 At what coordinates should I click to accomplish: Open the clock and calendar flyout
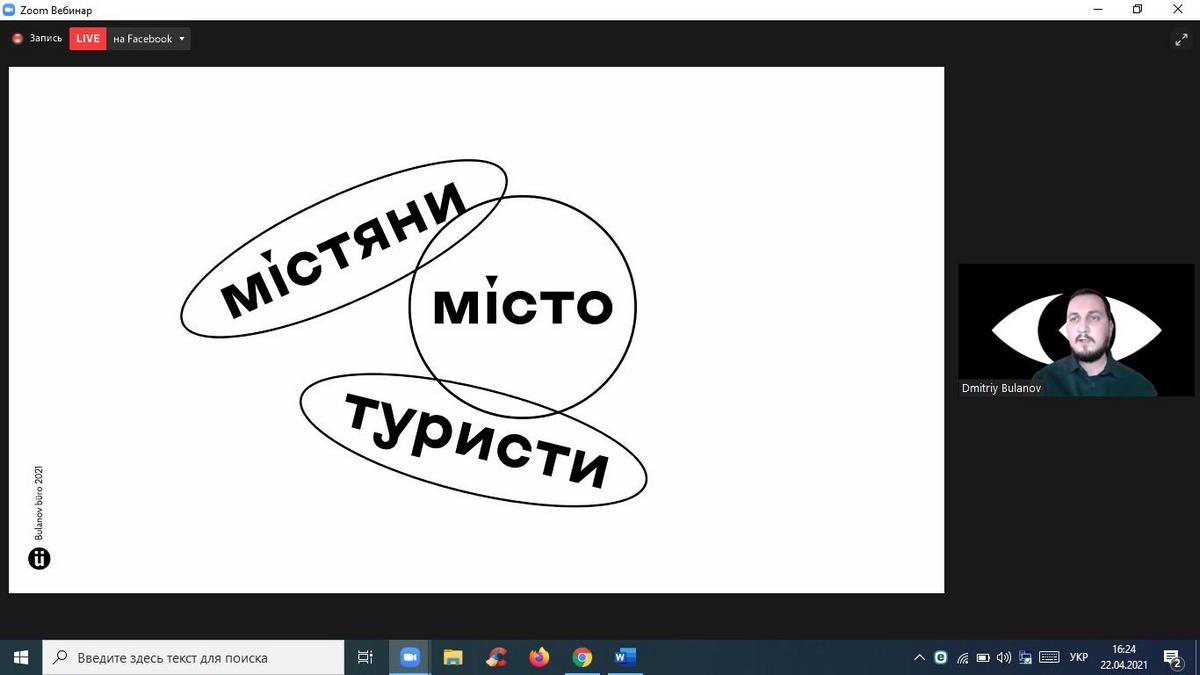pyautogui.click(x=1124, y=657)
